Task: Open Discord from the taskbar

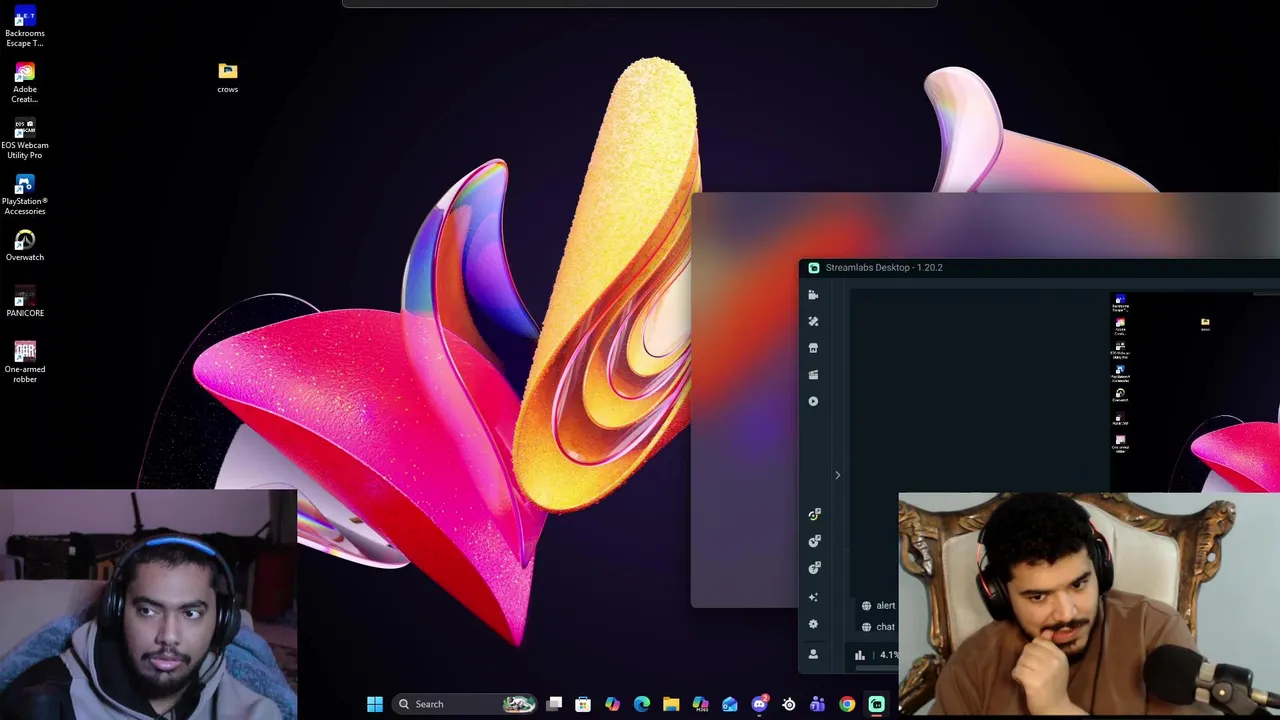Action: tap(759, 704)
